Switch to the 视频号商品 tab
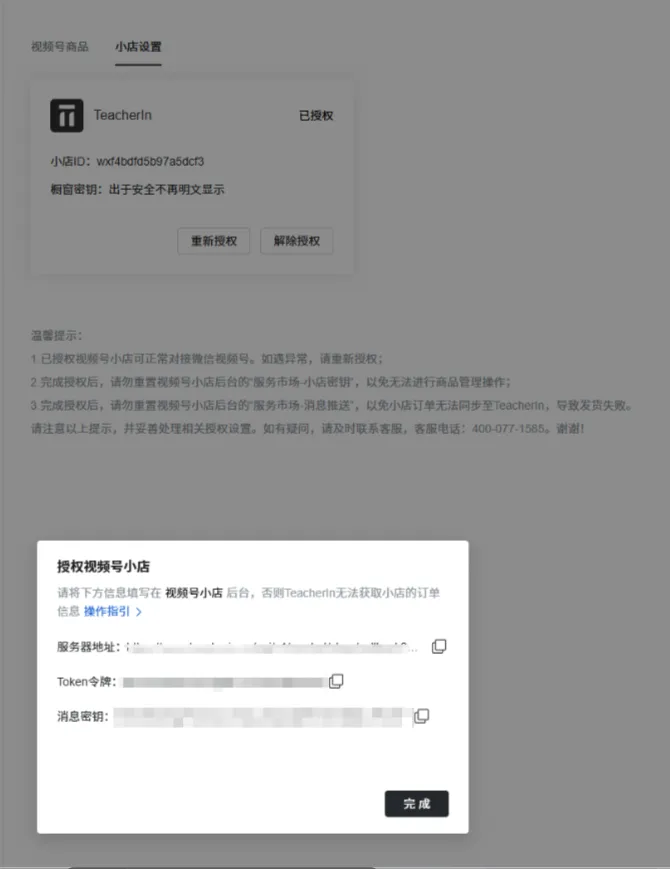Screen dimensions: 670x869 pos(59,47)
